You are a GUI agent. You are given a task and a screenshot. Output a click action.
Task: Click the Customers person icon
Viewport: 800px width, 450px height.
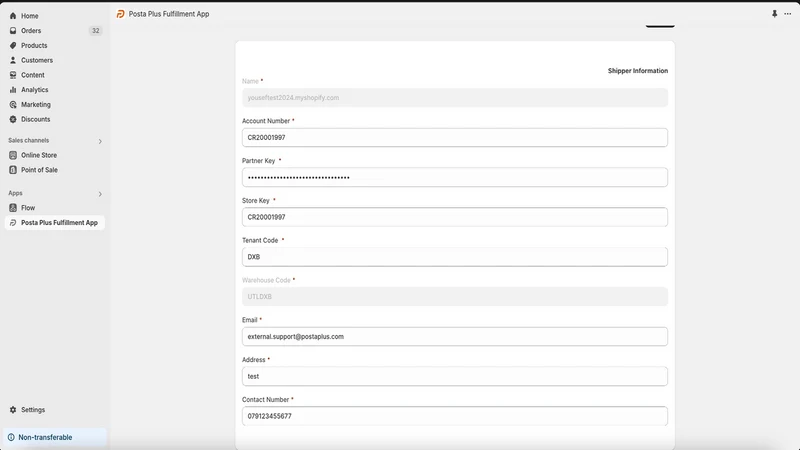[x=13, y=60]
